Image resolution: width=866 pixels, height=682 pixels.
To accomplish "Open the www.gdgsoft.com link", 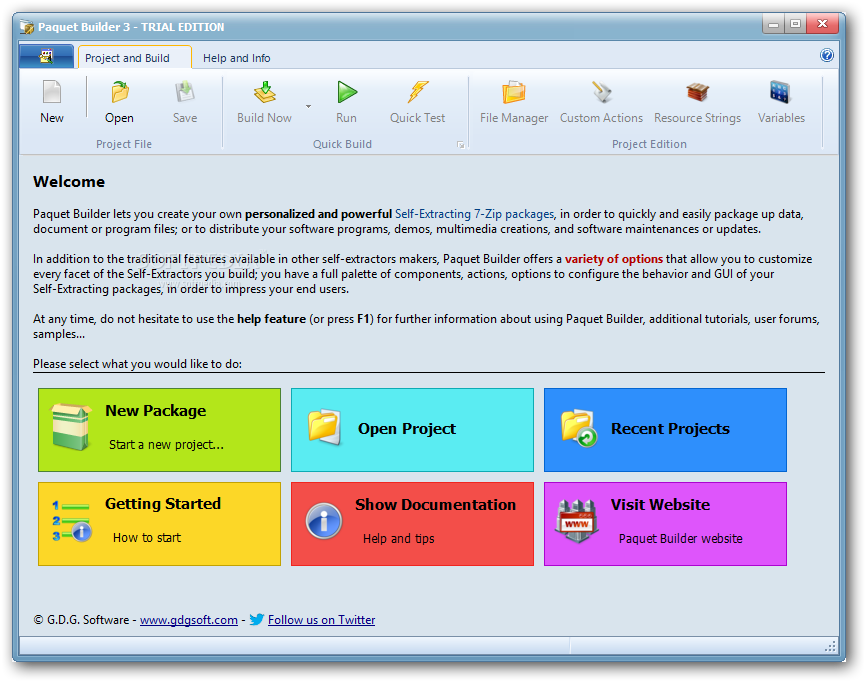I will click(189, 620).
